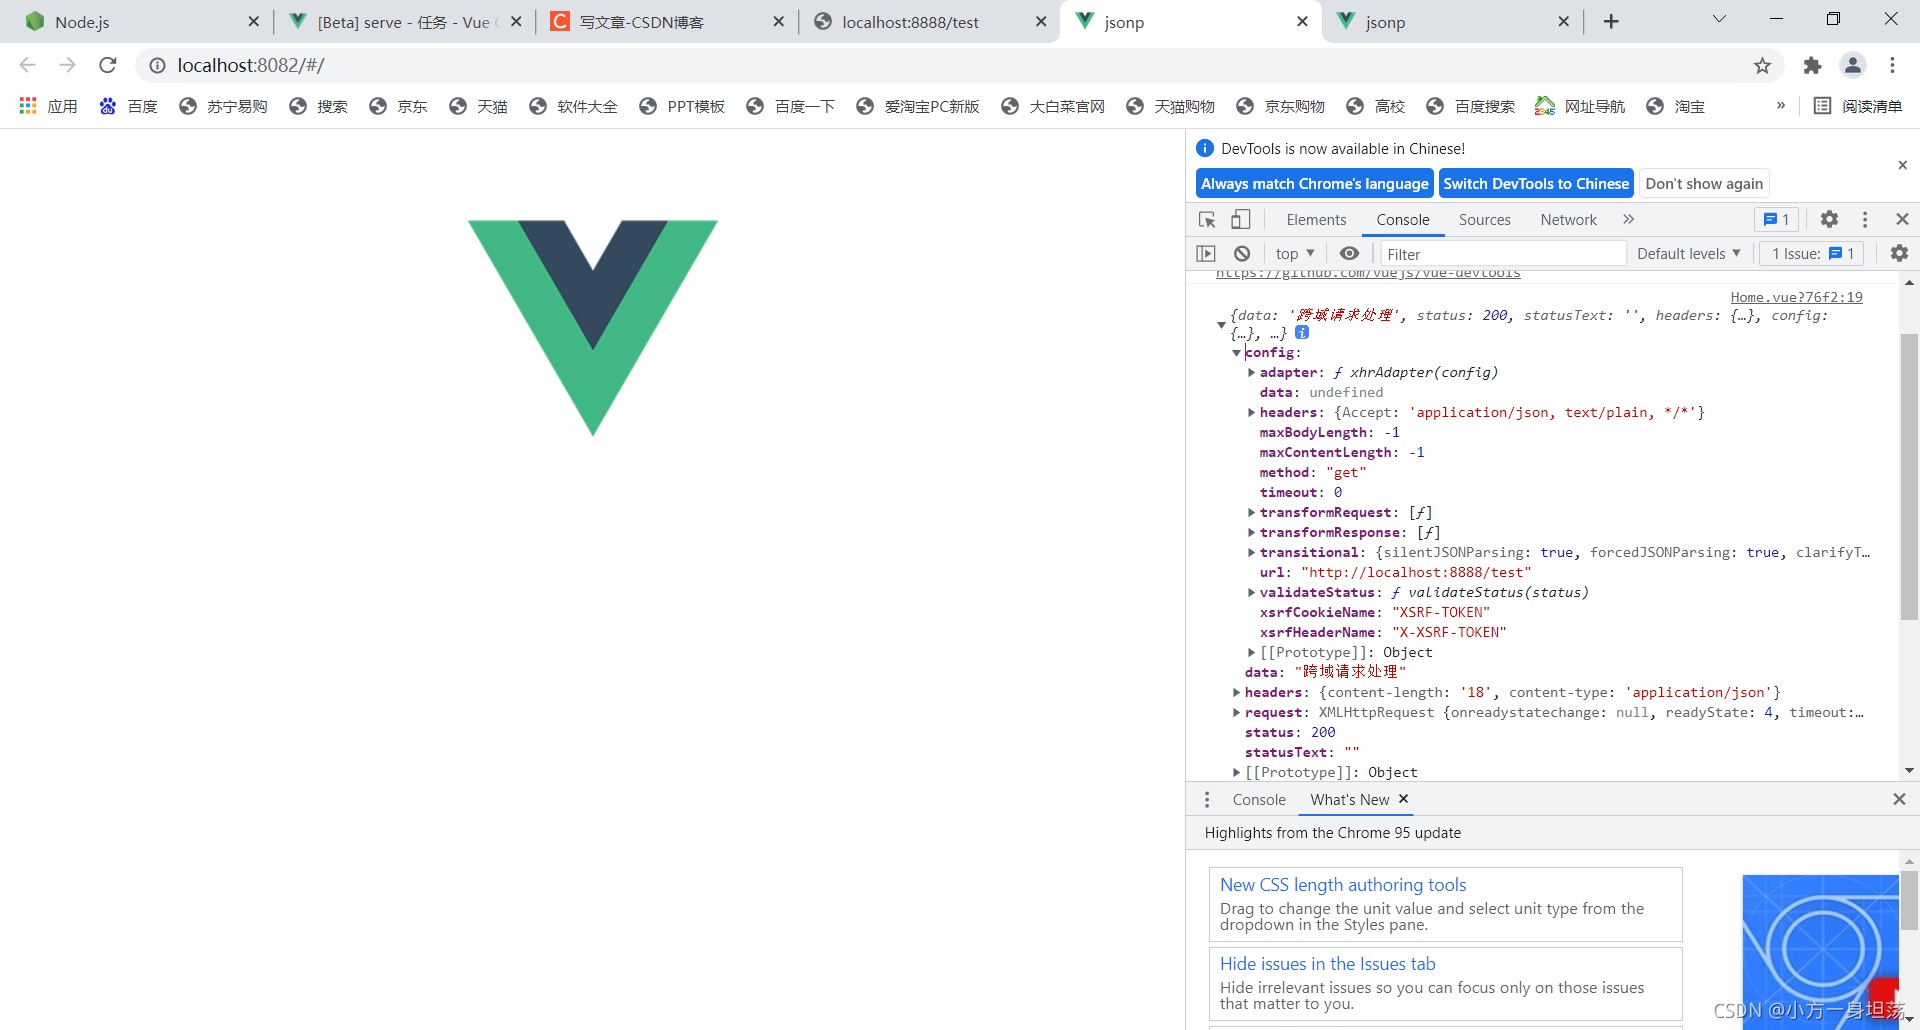Focus the console Filter field
Screen dimensions: 1920x1030
pos(1503,254)
